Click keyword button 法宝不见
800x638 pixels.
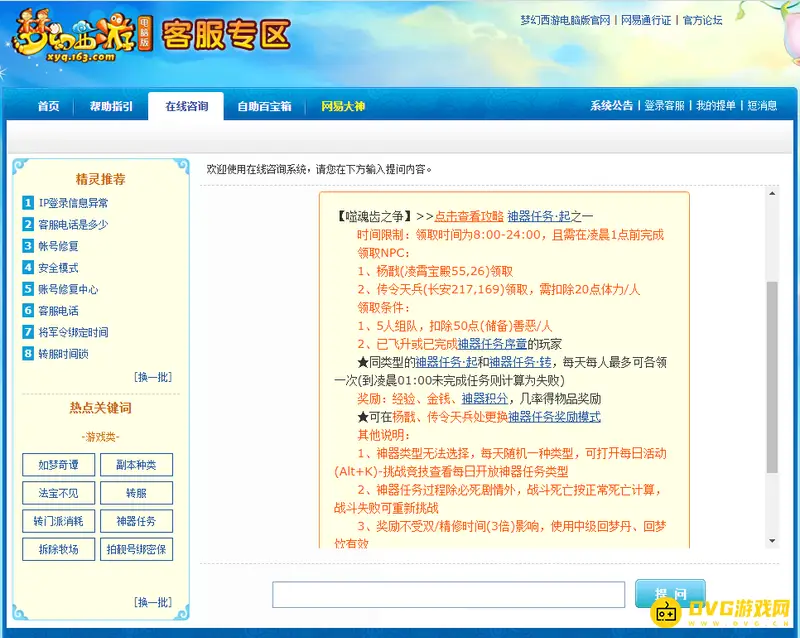tap(59, 493)
